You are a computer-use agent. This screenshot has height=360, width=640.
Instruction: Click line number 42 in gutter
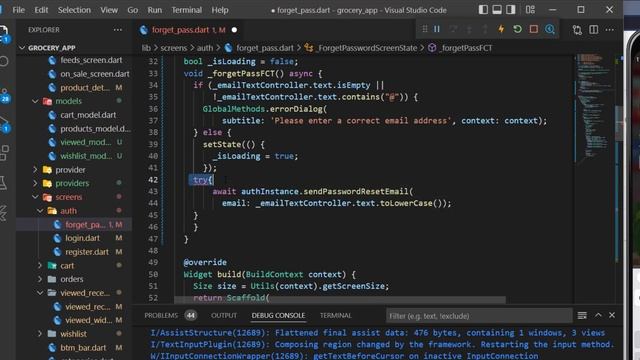153,180
